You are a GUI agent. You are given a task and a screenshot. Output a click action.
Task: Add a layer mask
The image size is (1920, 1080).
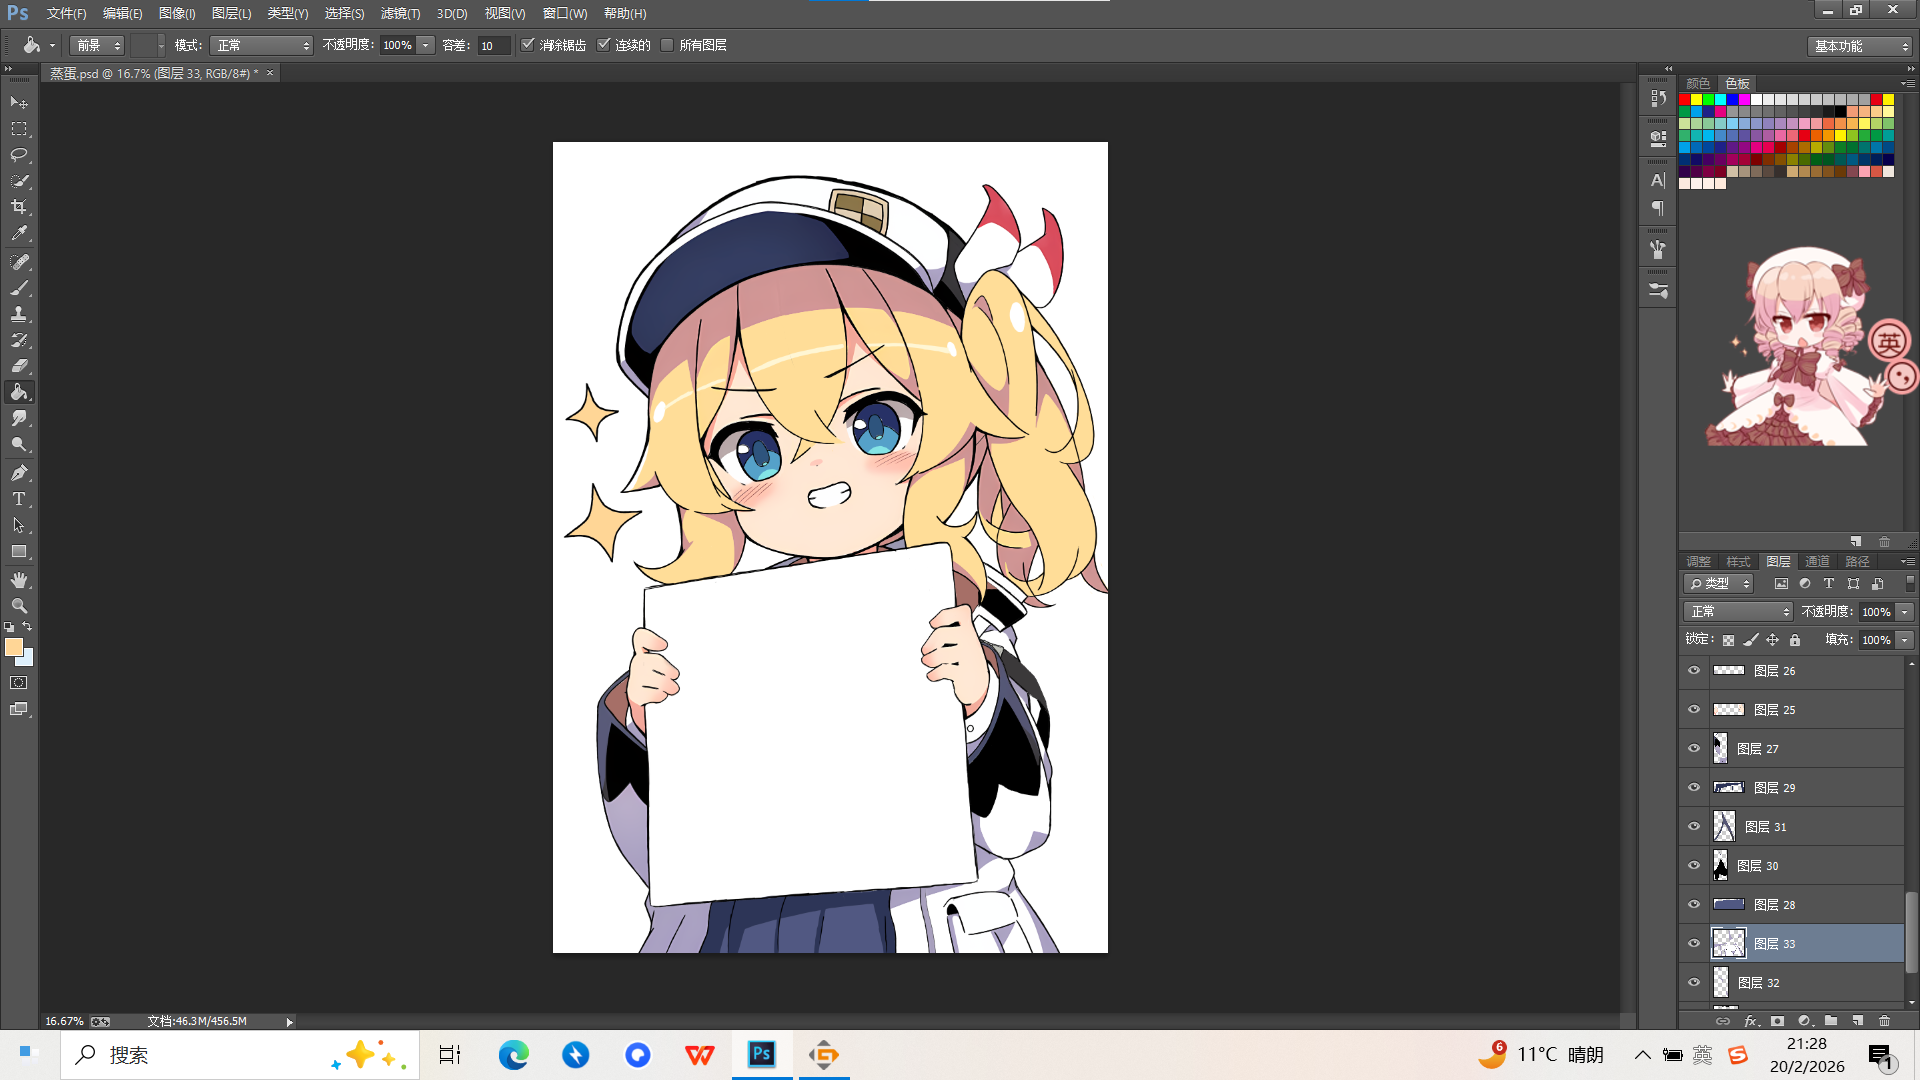click(x=1777, y=1021)
